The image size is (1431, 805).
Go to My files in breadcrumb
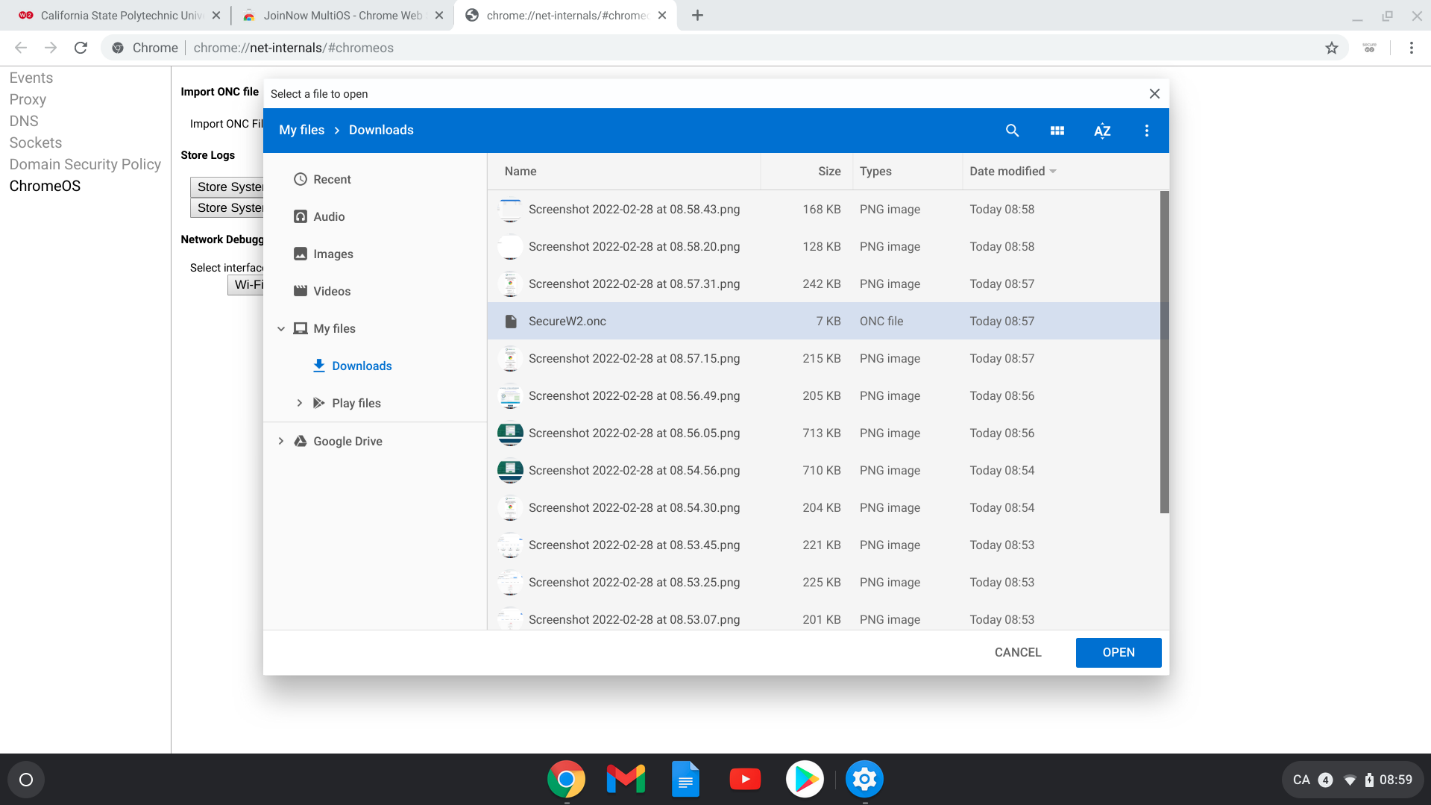click(x=302, y=130)
